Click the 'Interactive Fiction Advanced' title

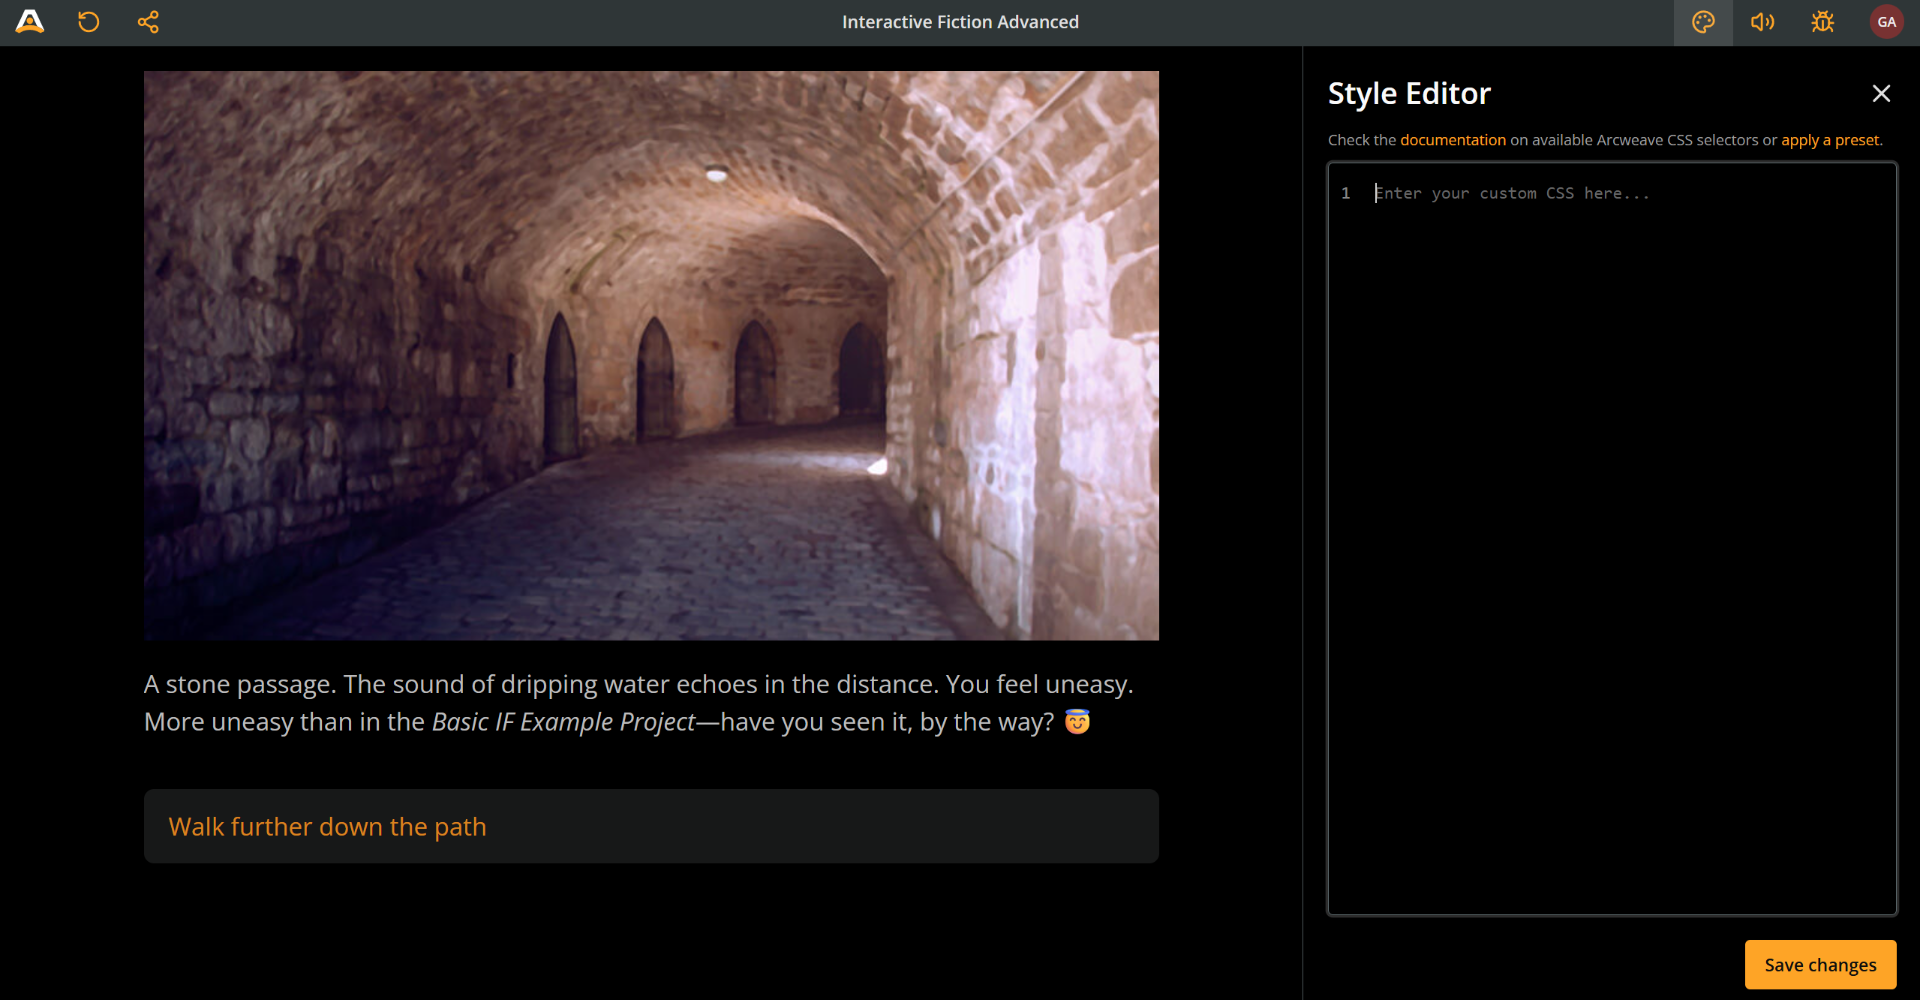point(960,21)
